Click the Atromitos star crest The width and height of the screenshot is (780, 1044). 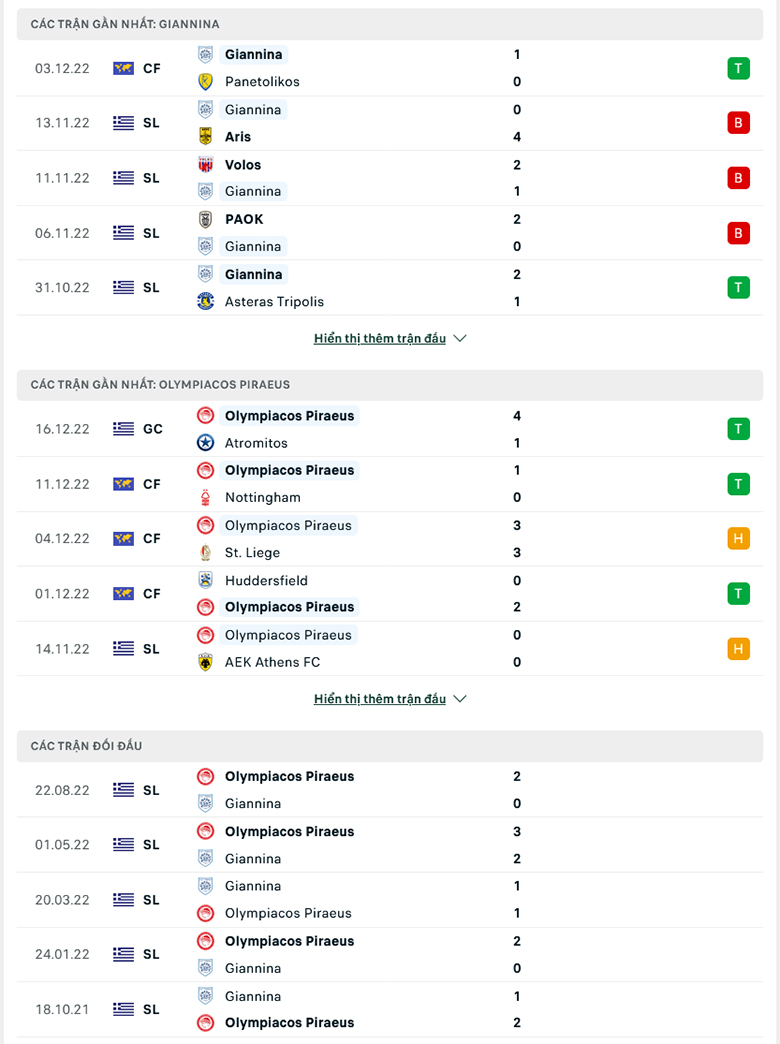coord(205,443)
